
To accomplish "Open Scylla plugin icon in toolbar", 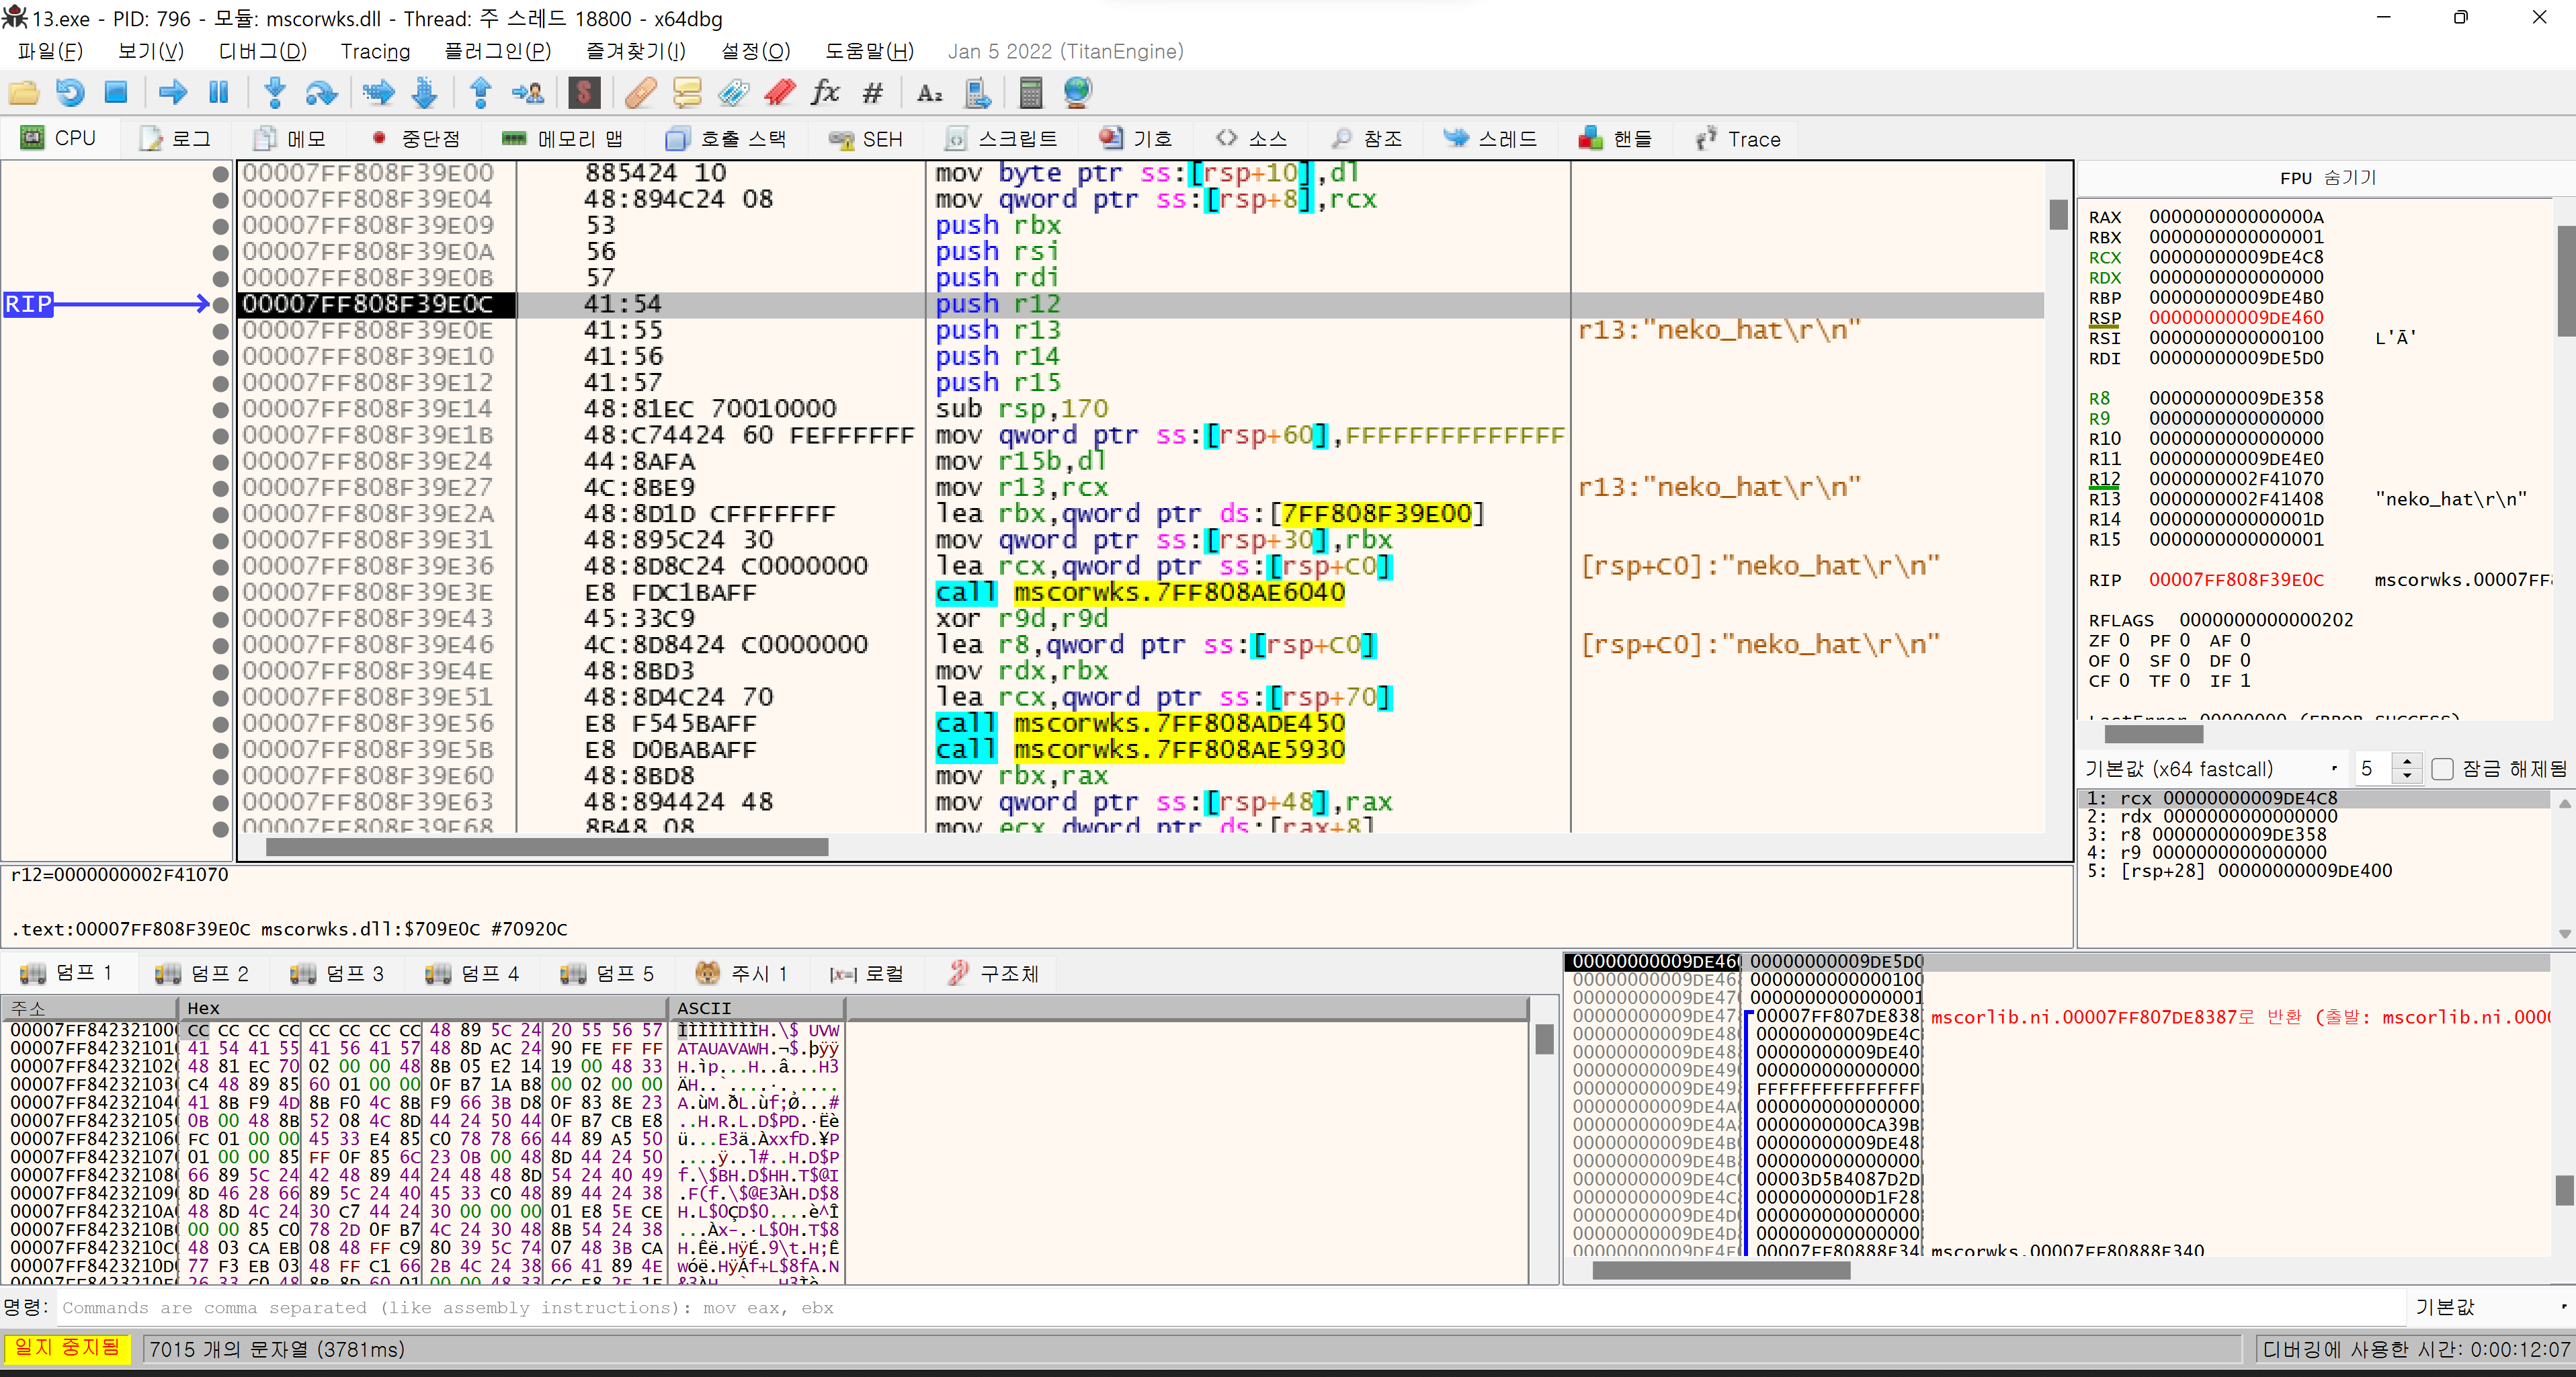I will 584,93.
